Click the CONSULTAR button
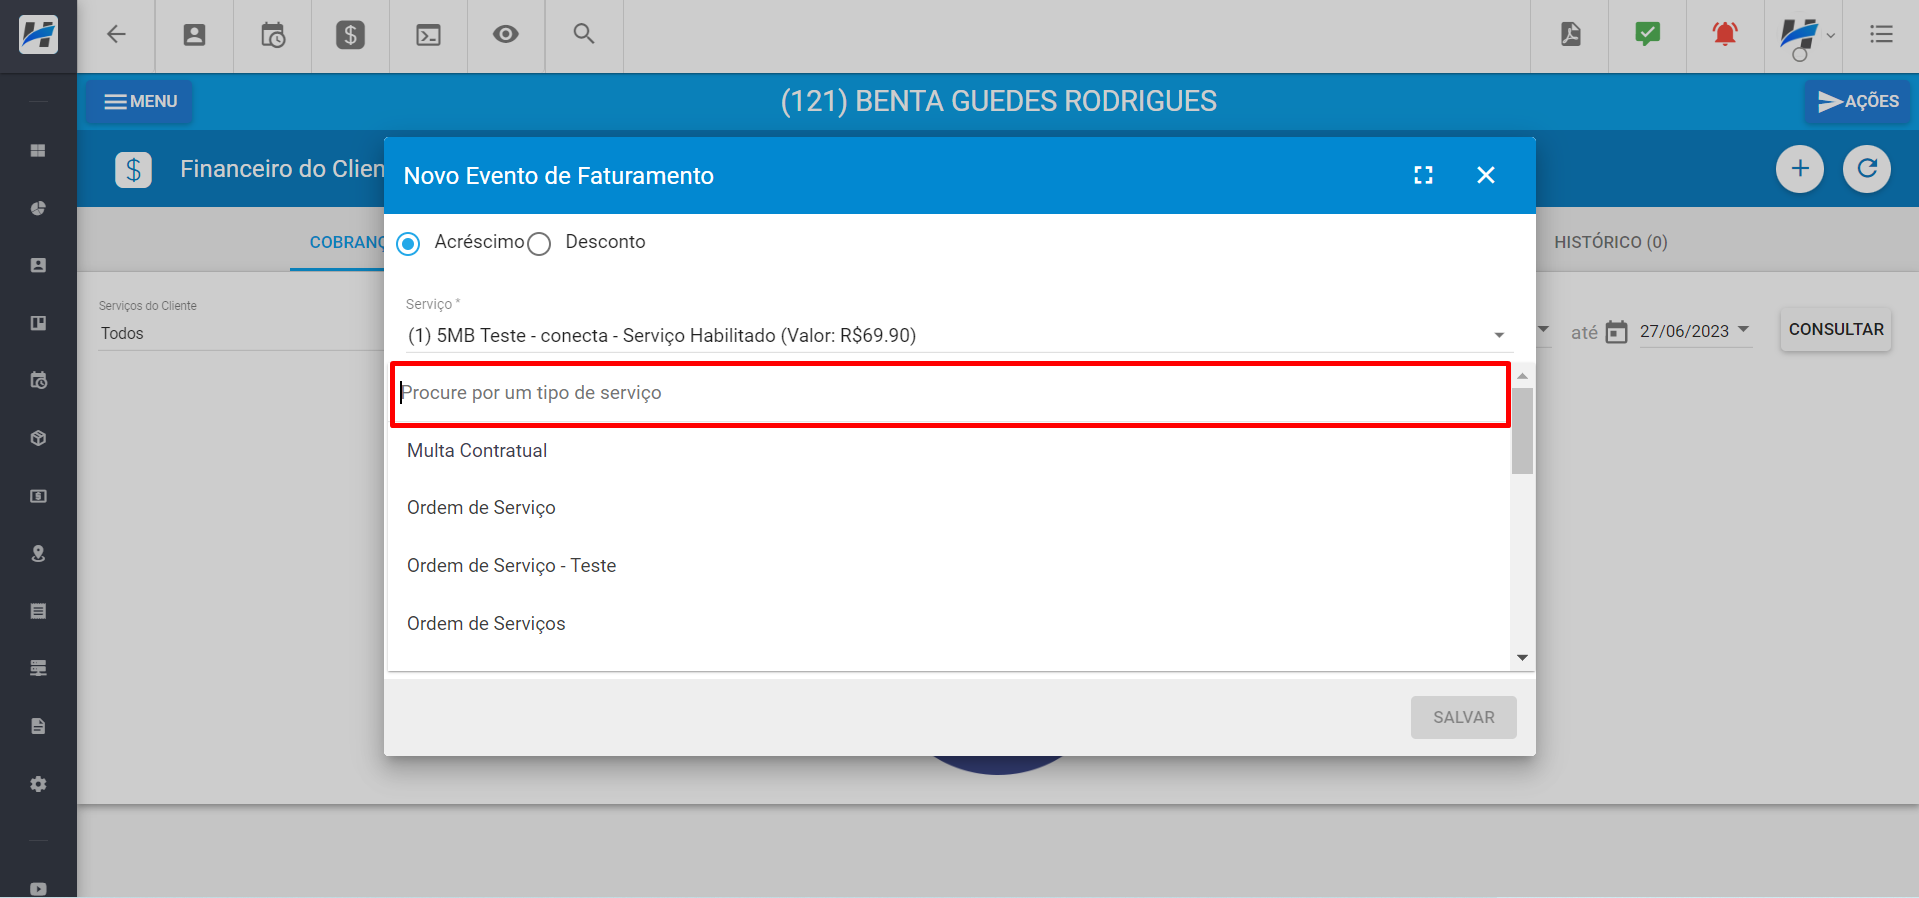 (x=1835, y=329)
